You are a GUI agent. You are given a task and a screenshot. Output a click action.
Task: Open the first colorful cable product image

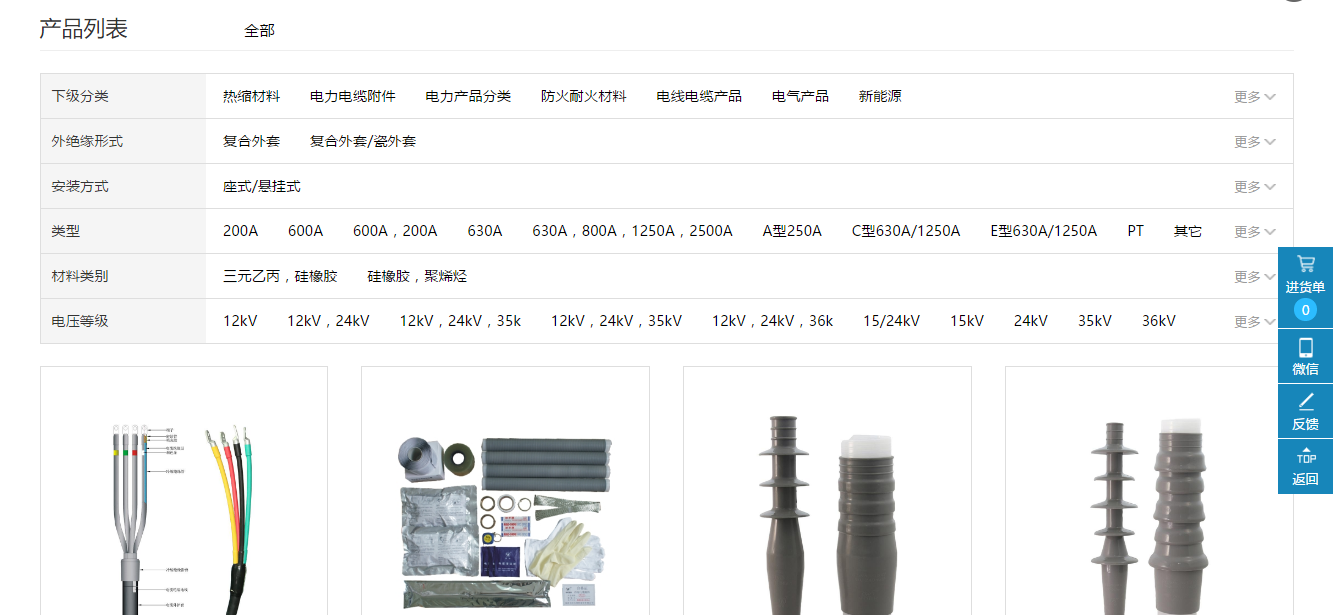pos(183,500)
